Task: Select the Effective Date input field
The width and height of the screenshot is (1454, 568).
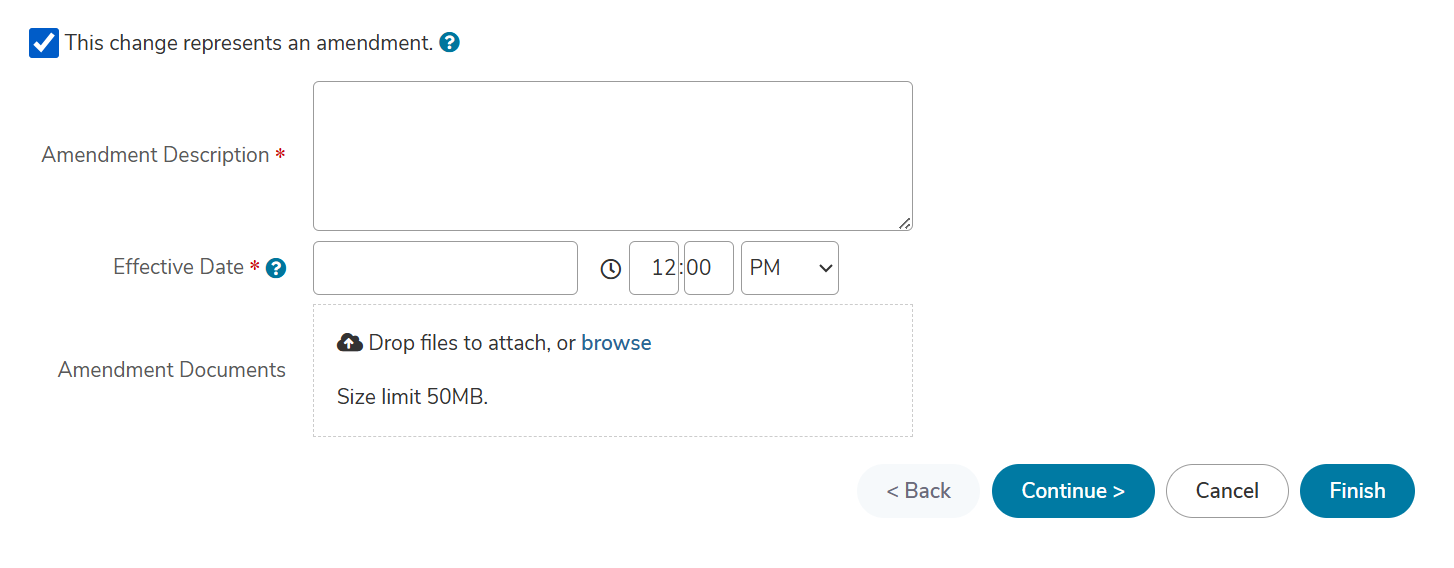Action: pos(445,268)
